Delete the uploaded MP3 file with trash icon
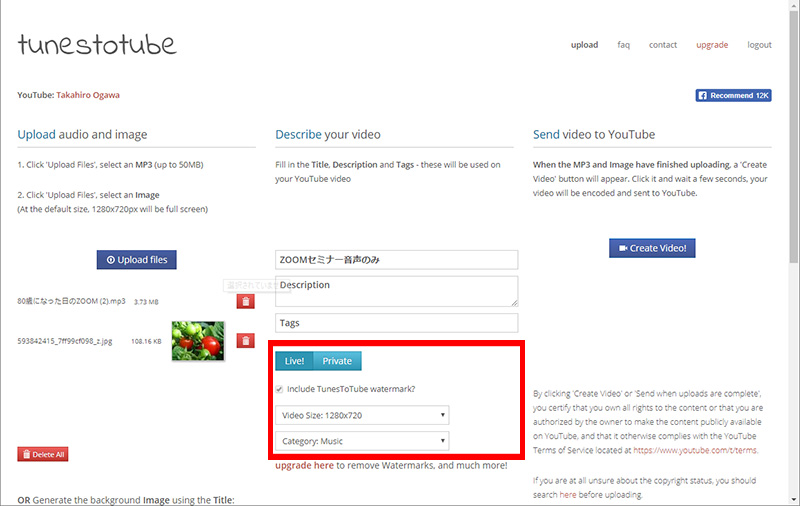This screenshot has height=506, width=800. (x=245, y=301)
